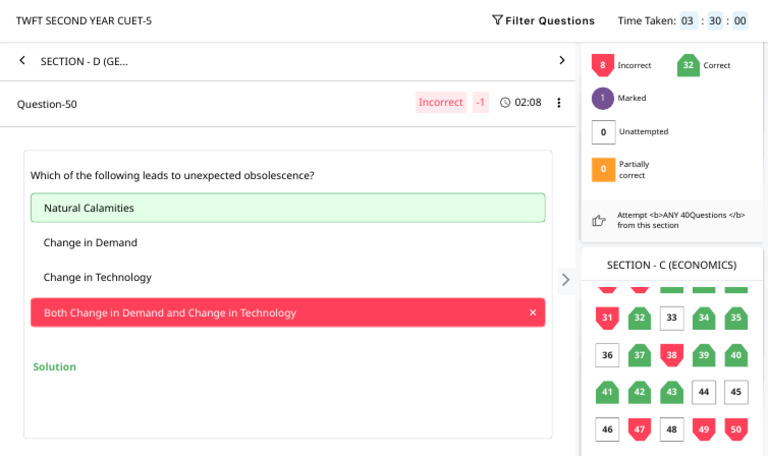This screenshot has height=456, width=768.
Task: Jump to question 41
Action: 607,392
